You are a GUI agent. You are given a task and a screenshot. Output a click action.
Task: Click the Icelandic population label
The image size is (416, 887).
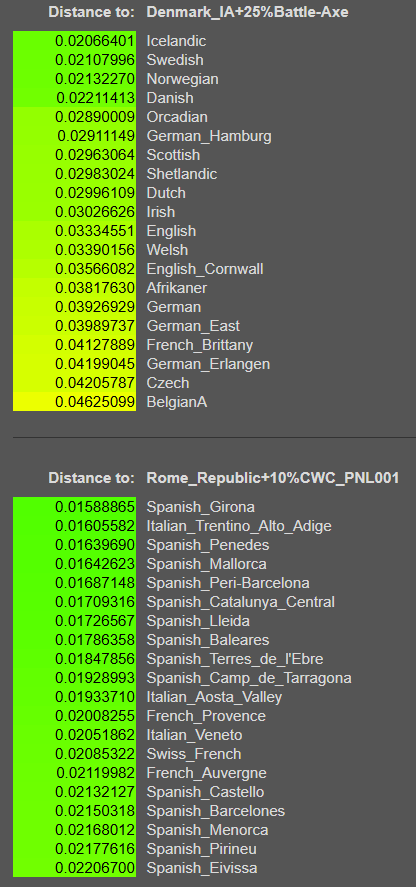pos(176,41)
